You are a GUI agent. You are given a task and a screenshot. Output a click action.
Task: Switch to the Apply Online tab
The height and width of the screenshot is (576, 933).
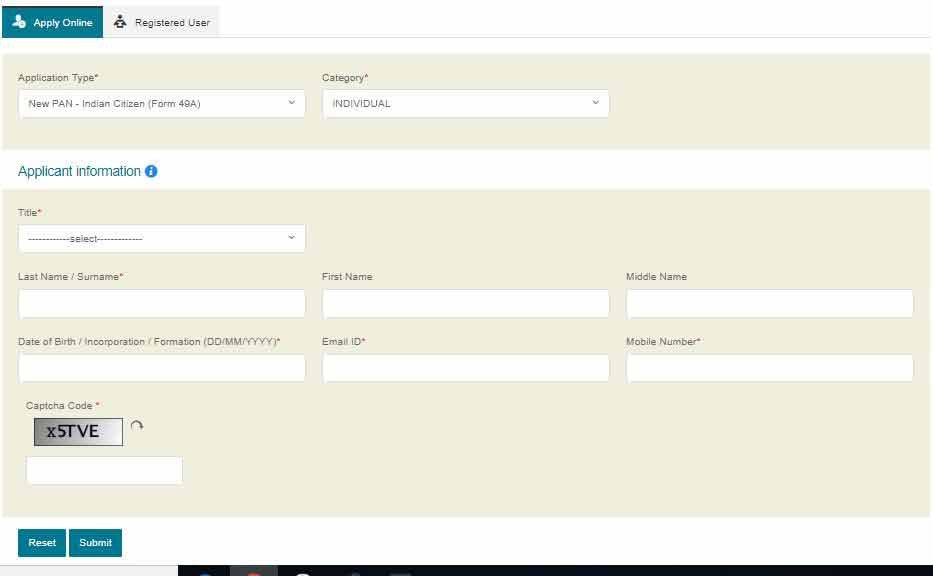[x=52, y=22]
